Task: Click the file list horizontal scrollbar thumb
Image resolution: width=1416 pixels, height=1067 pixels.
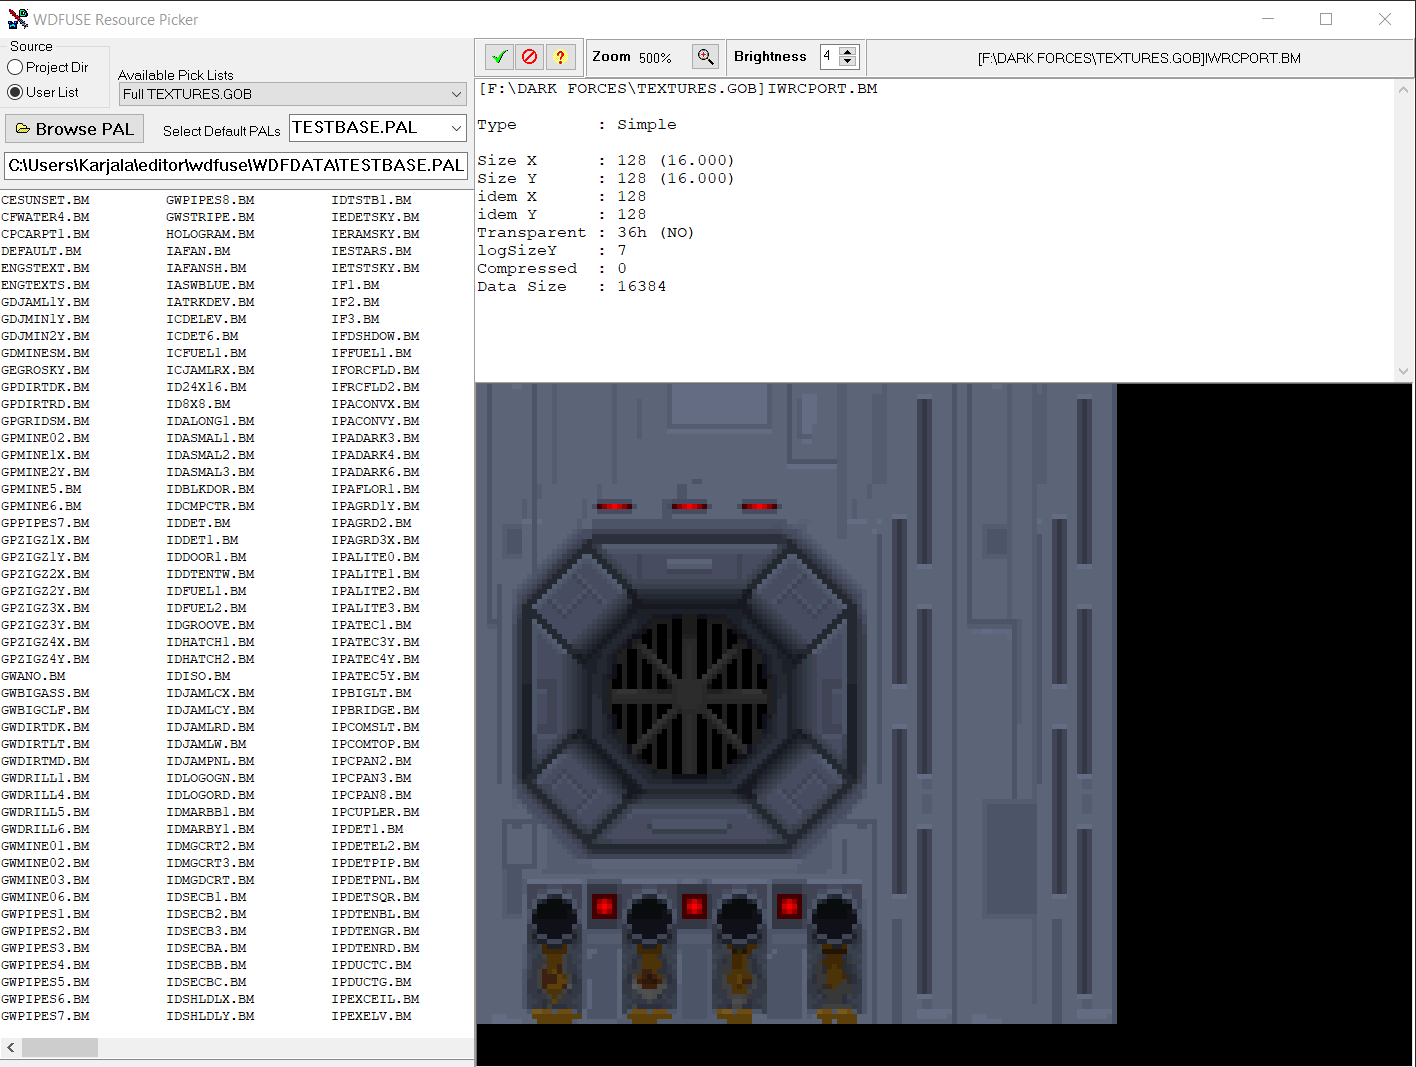Action: pyautogui.click(x=60, y=1047)
